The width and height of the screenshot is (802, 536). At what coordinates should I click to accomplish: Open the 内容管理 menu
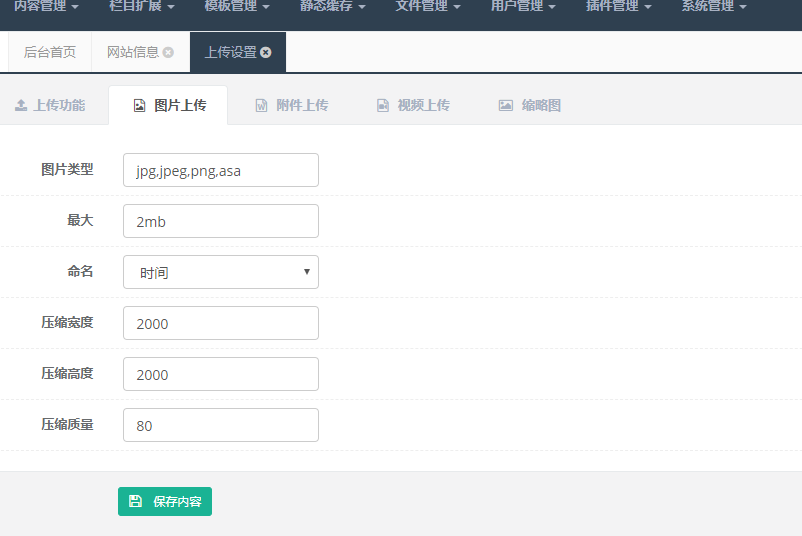click(x=46, y=6)
